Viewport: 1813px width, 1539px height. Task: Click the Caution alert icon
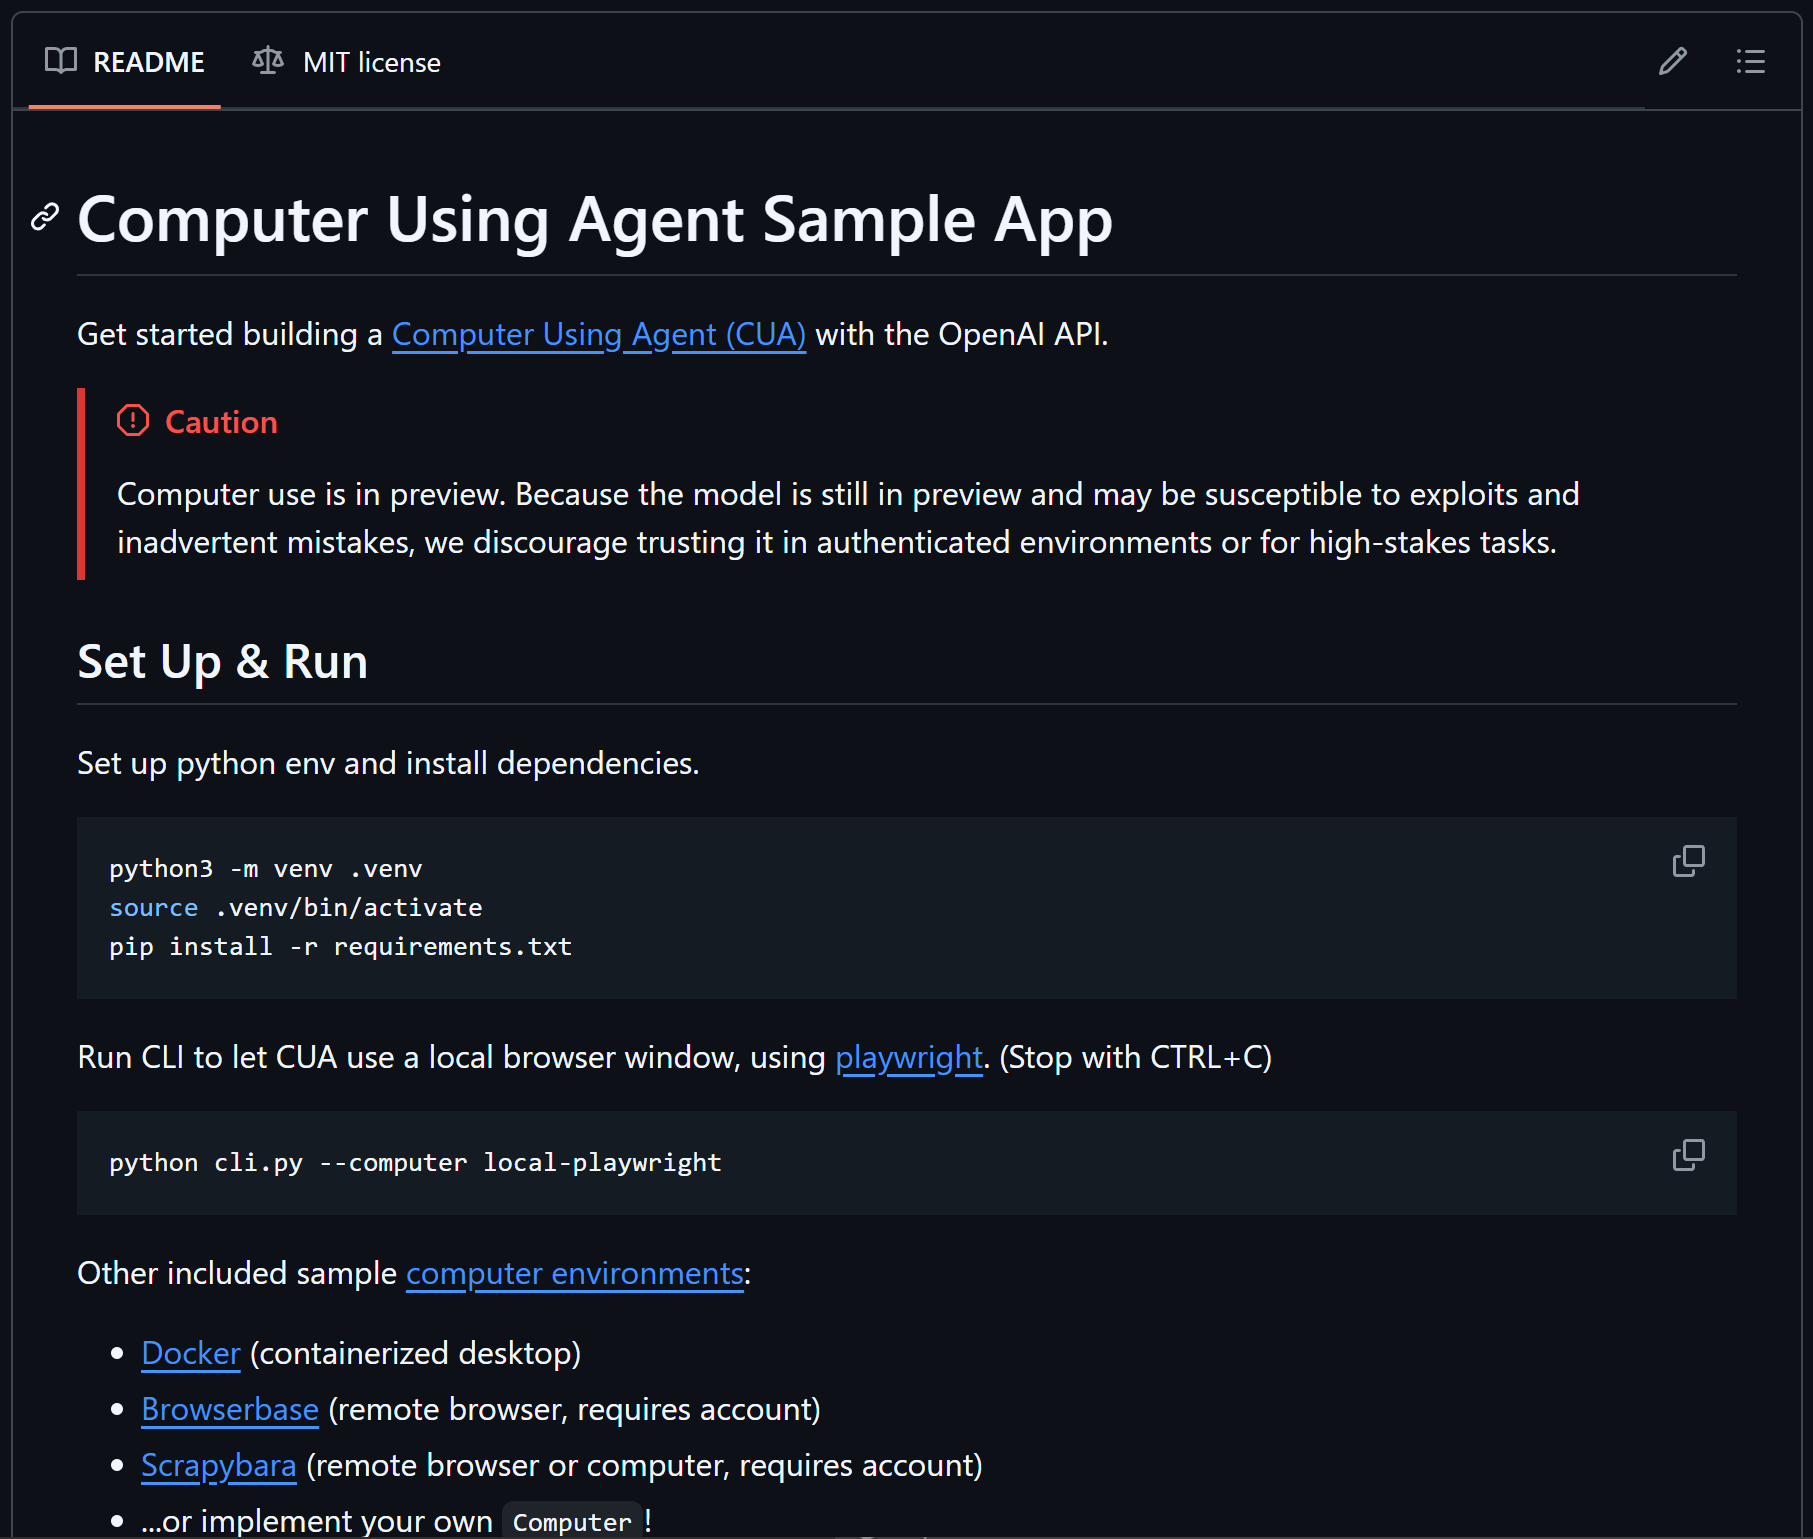(x=133, y=421)
